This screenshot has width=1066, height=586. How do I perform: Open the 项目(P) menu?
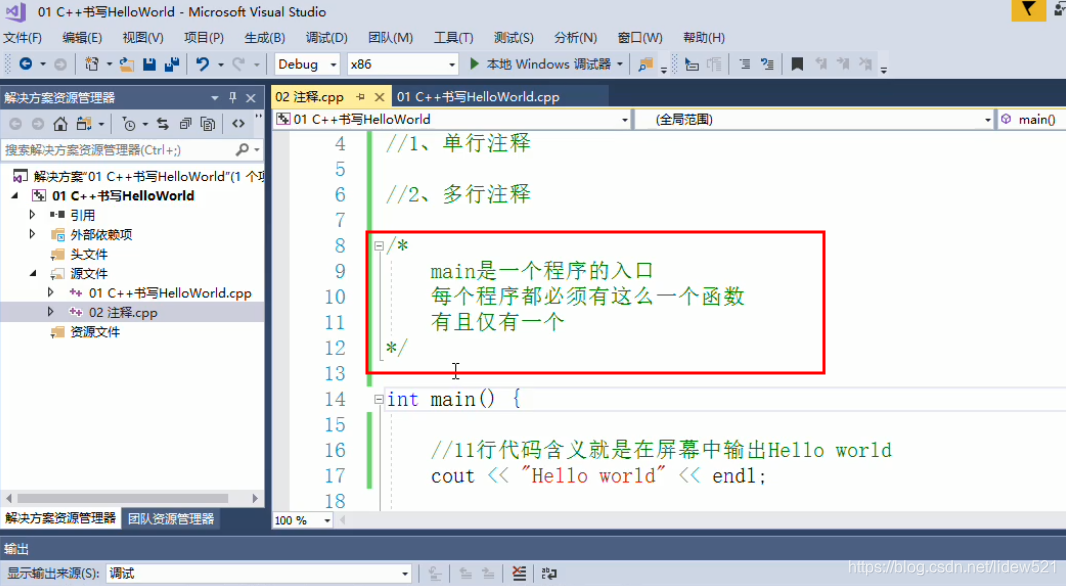click(203, 38)
